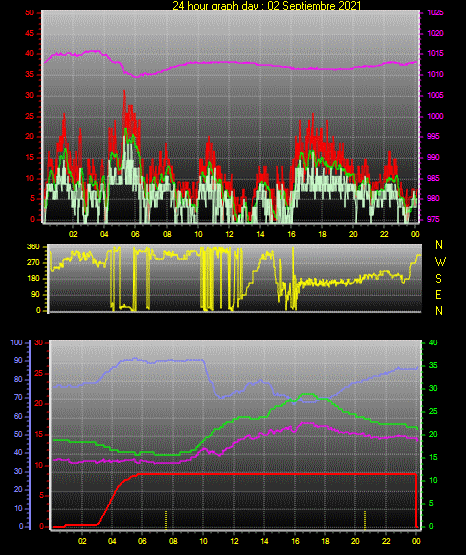Click the 24 hour graph title text
This screenshot has height=555, width=466.
pyautogui.click(x=266, y=5)
